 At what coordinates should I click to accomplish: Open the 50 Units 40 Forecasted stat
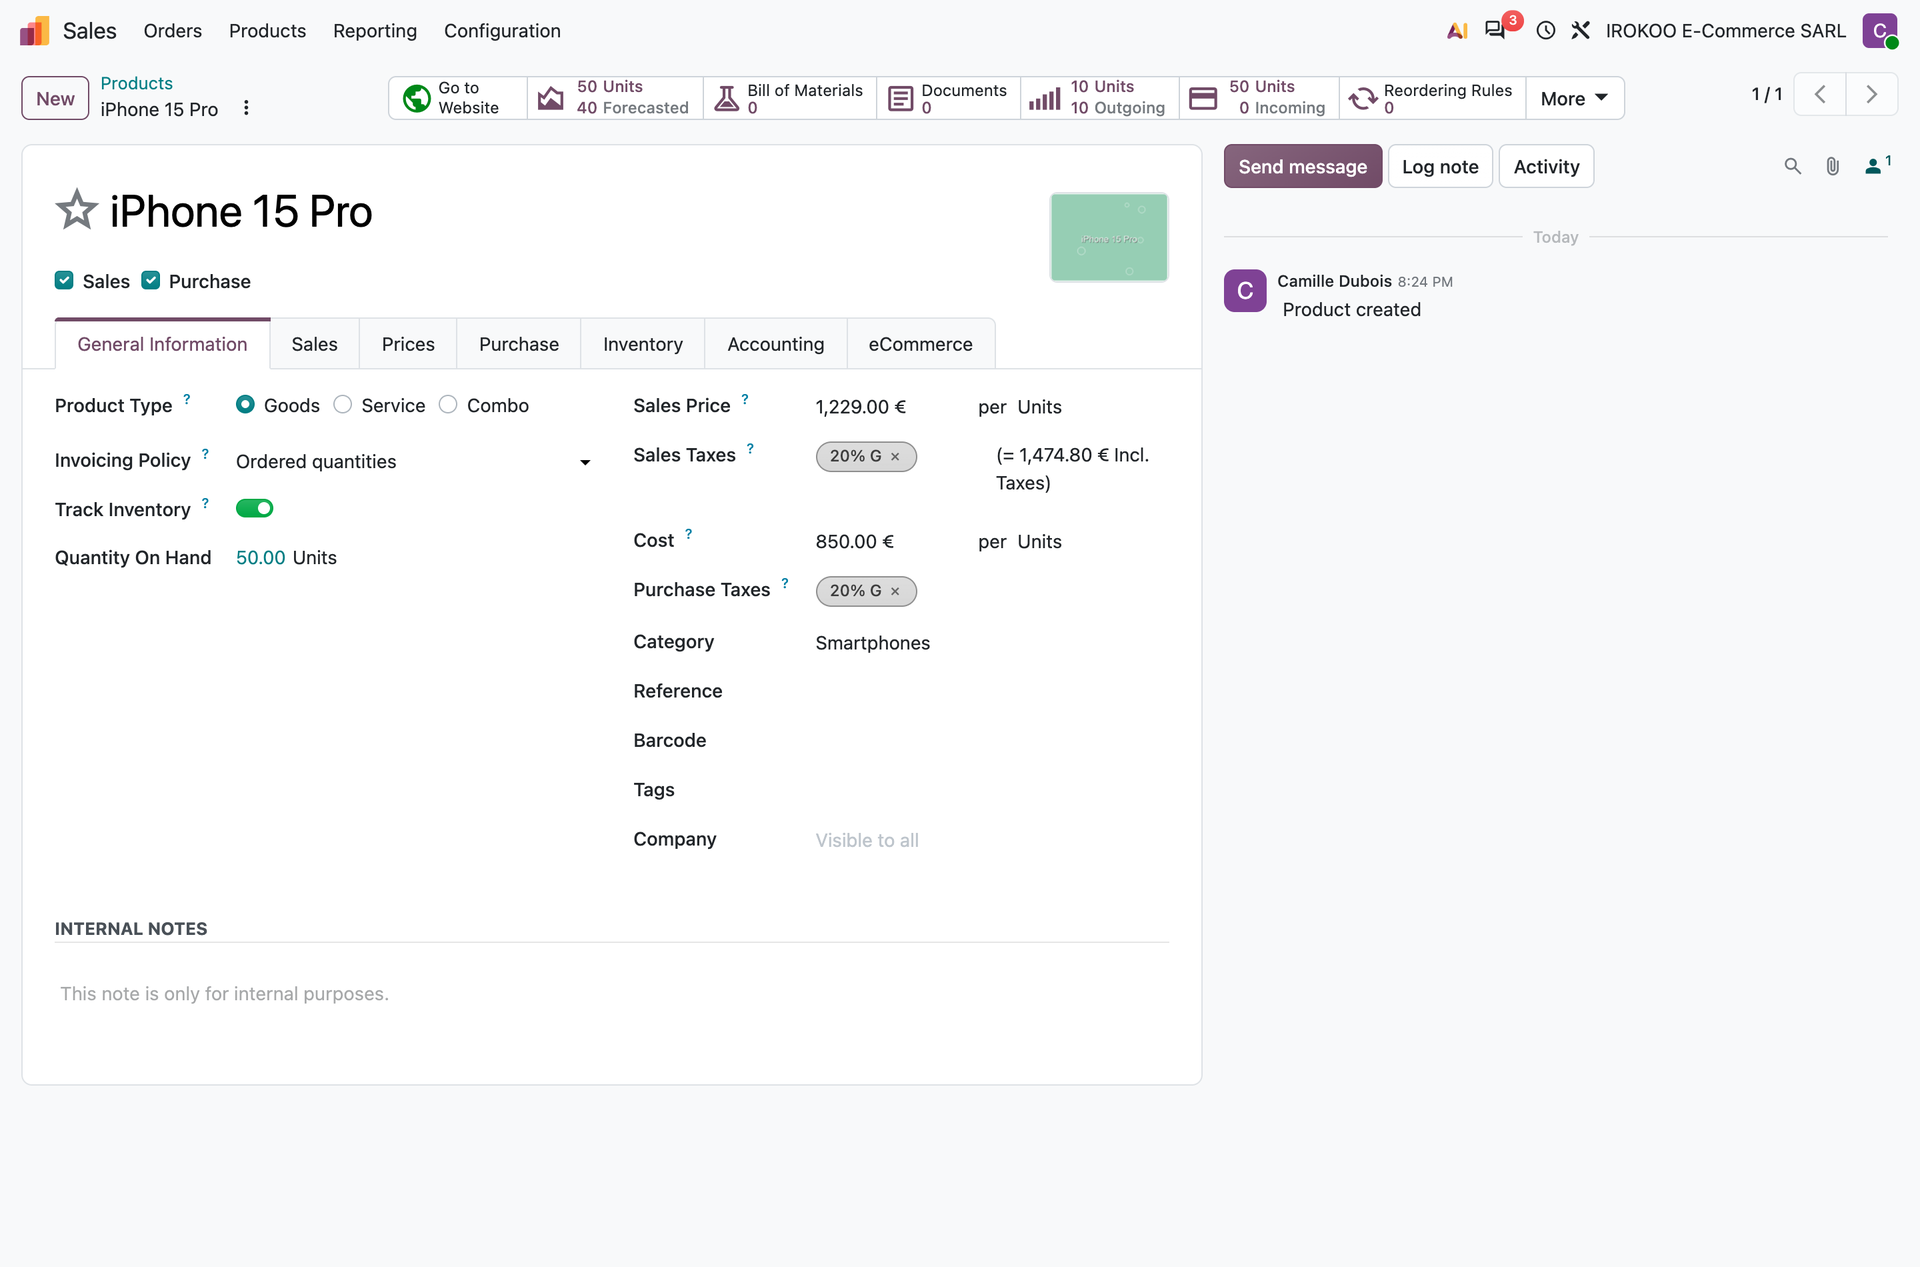[x=615, y=98]
